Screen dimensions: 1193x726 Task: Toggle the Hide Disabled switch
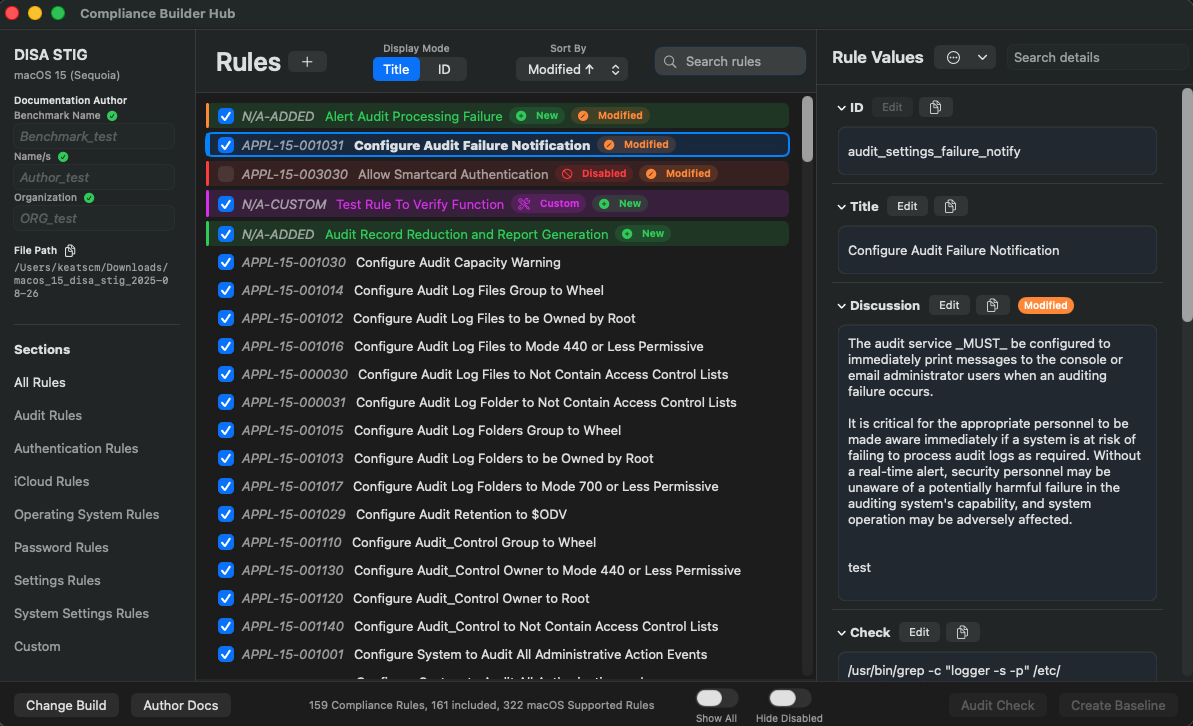pyautogui.click(x=788, y=698)
